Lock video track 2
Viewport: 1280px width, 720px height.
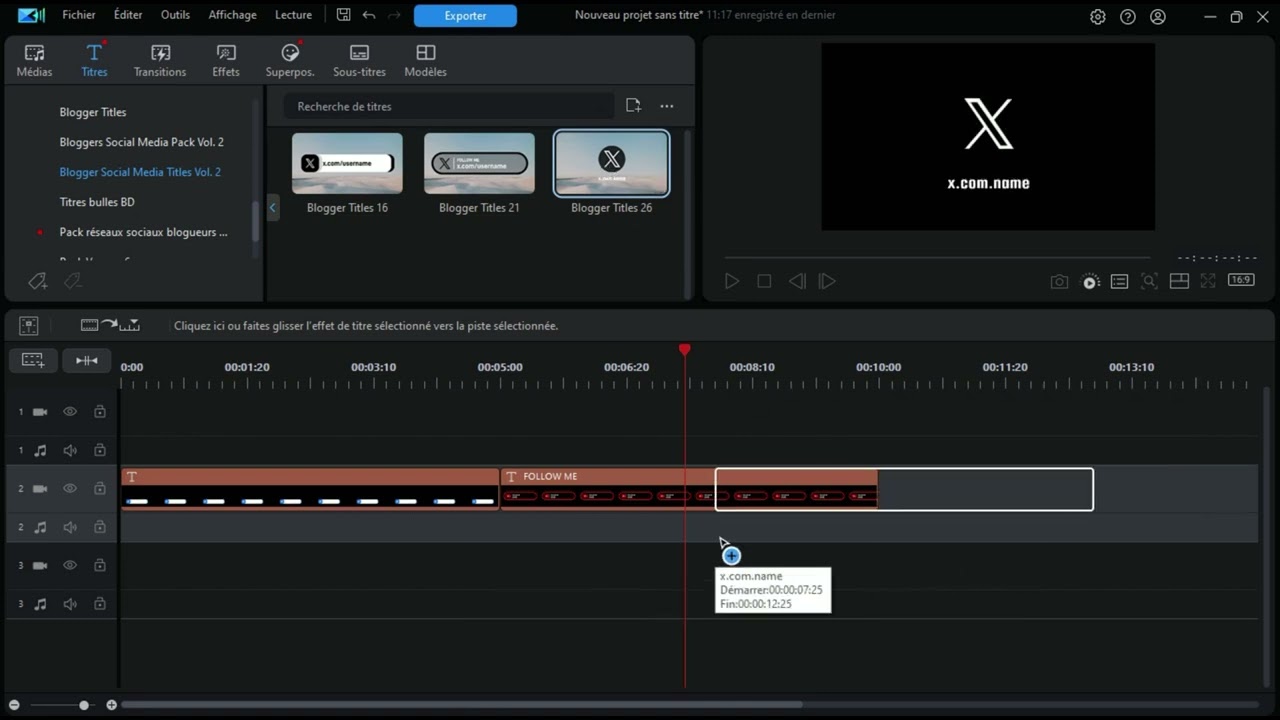pyautogui.click(x=100, y=489)
